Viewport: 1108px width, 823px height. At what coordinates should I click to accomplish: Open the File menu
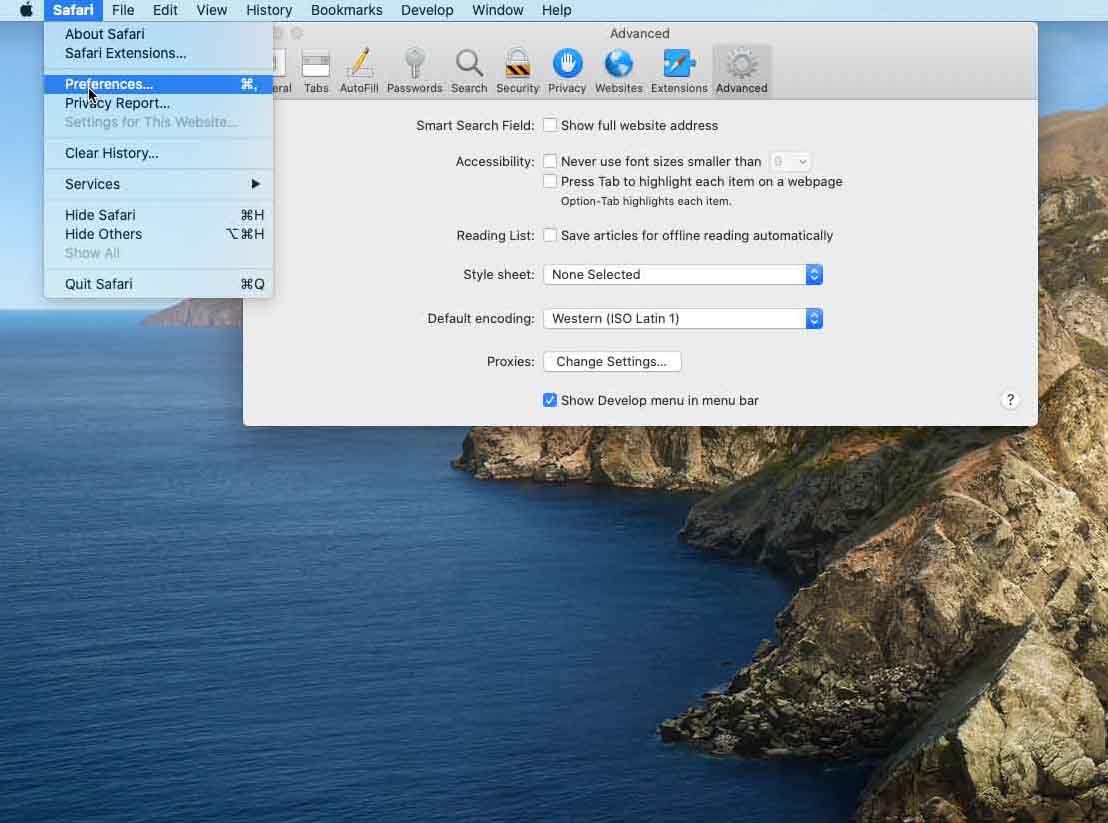coord(123,10)
